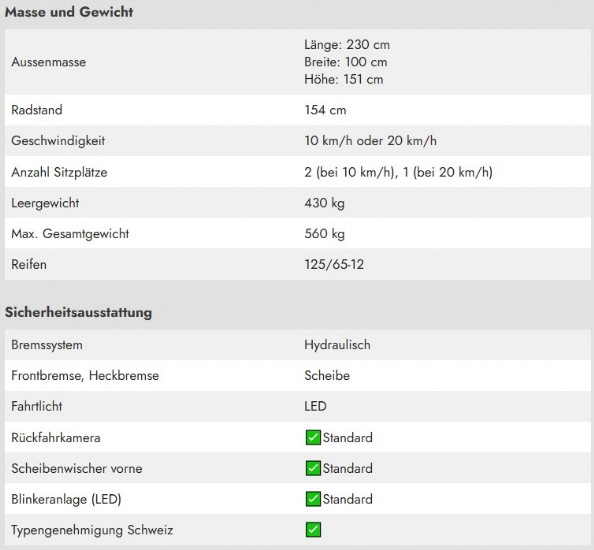Click the Max. Gesamtgewicht value 560 kg
Screen dimensions: 594x550
click(x=325, y=234)
